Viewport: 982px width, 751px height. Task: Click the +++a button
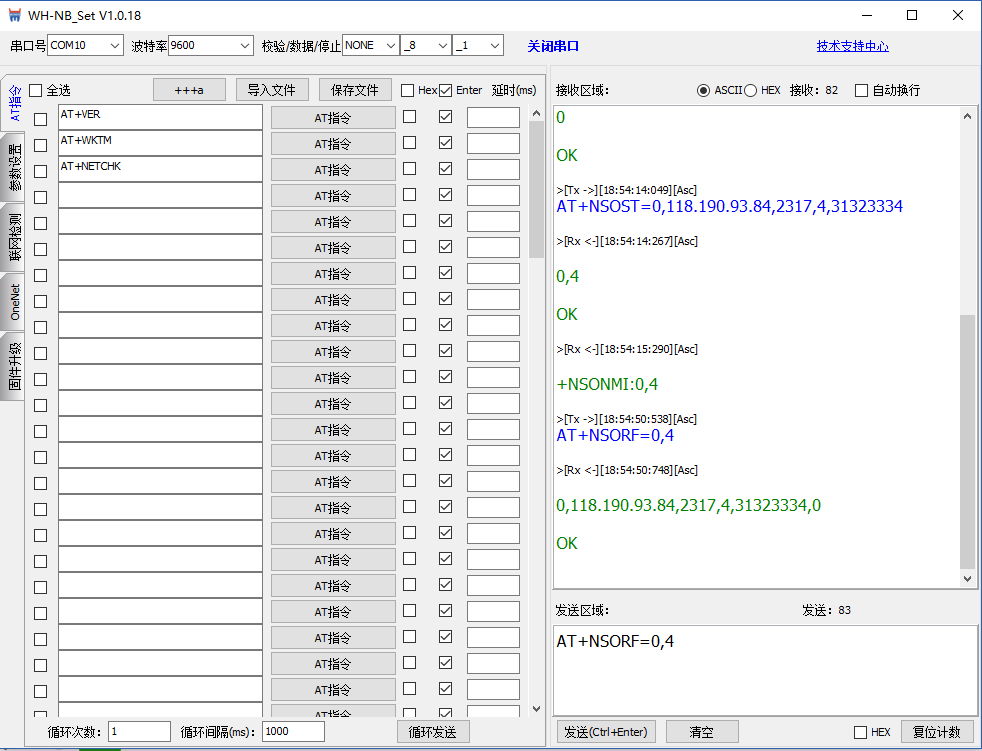pyautogui.click(x=189, y=90)
